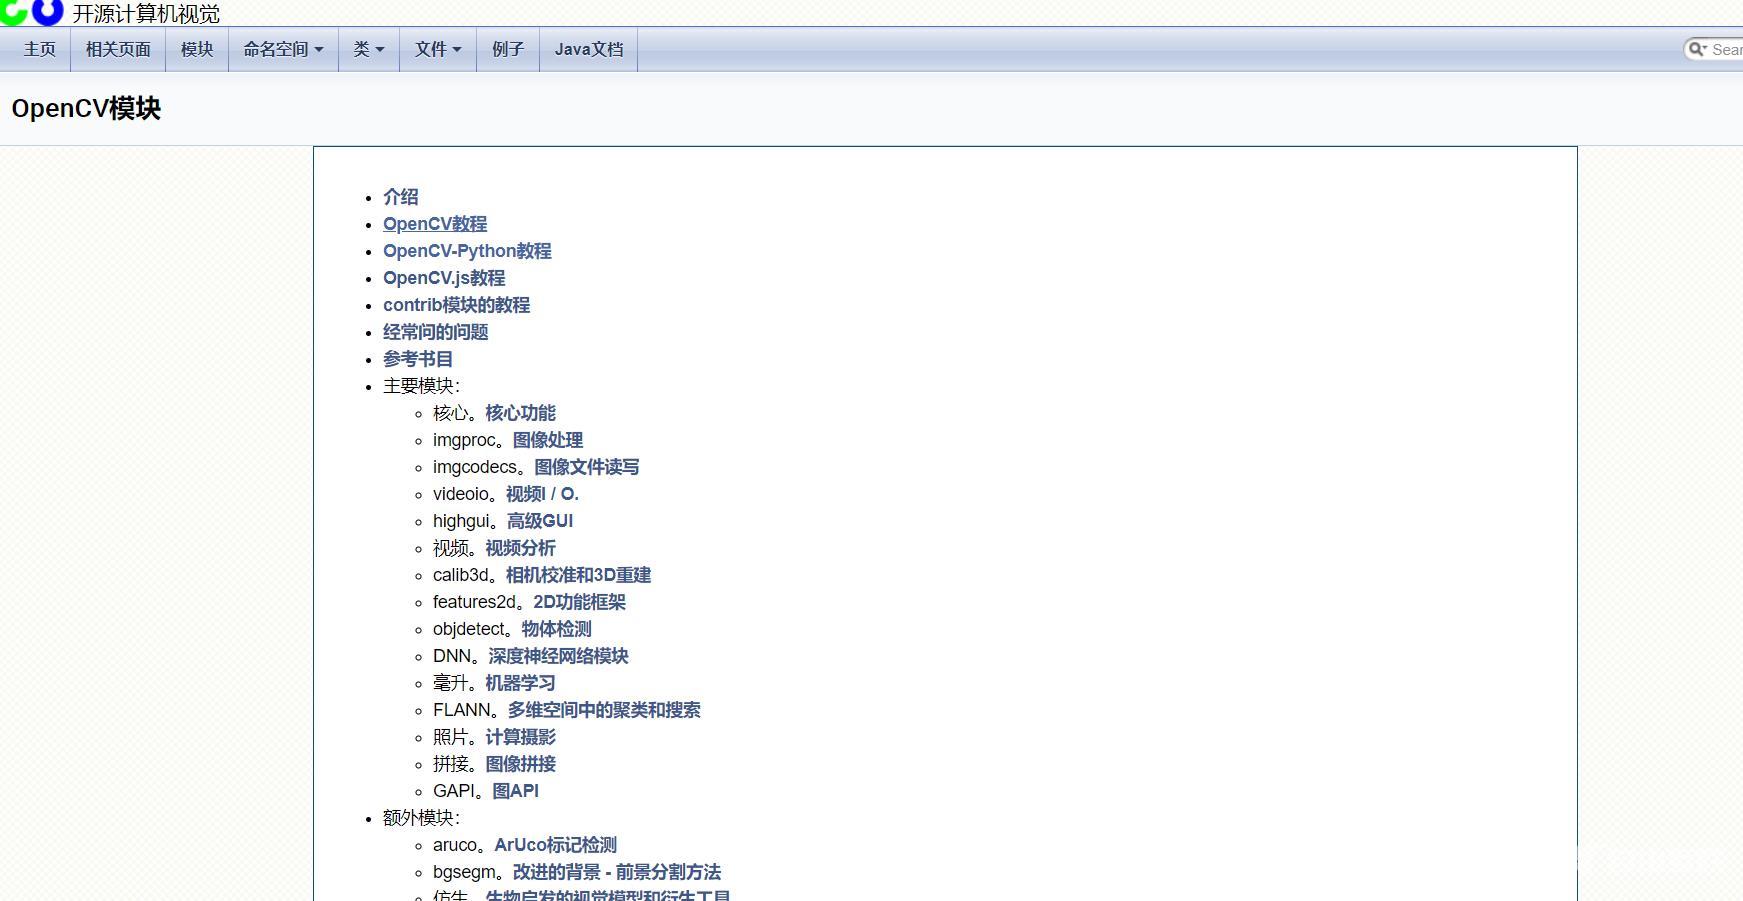Click the 开源计算机视觉 header text
The height and width of the screenshot is (901, 1743).
146,14
